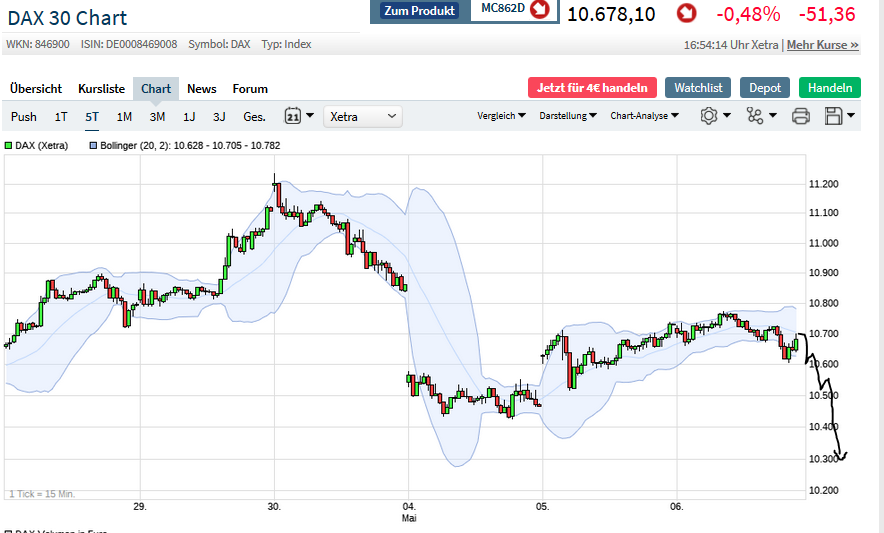The image size is (884, 533).
Task: Select the 1J time range
Action: (x=189, y=117)
